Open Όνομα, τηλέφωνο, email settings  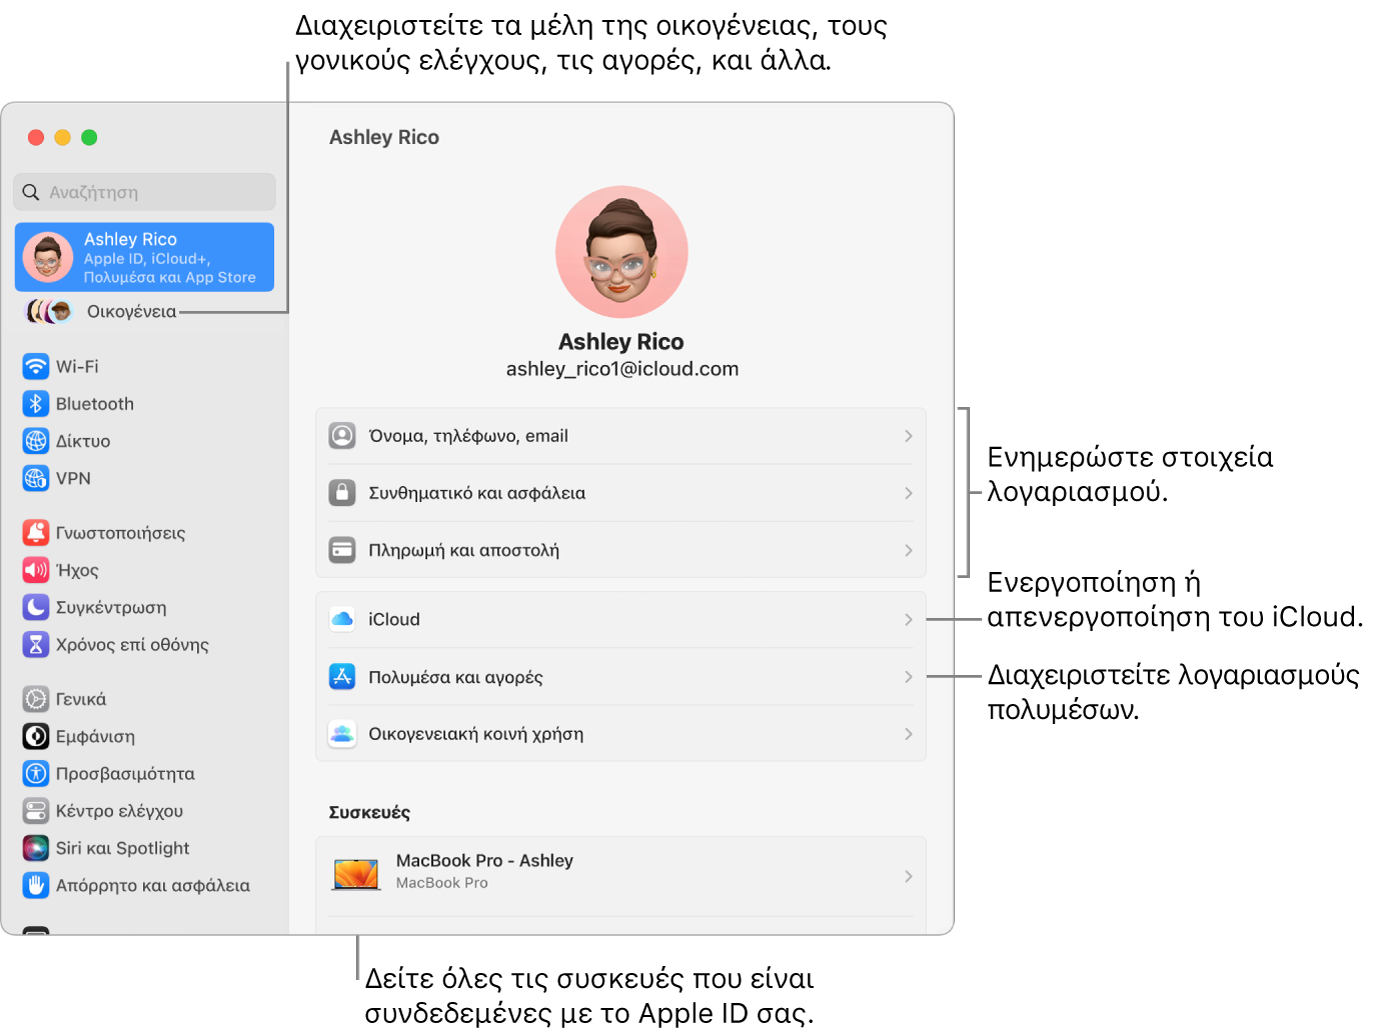[x=621, y=436]
